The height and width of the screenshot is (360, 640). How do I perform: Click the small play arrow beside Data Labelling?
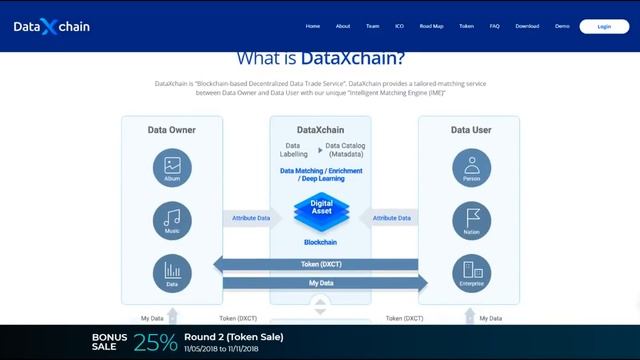click(320, 150)
